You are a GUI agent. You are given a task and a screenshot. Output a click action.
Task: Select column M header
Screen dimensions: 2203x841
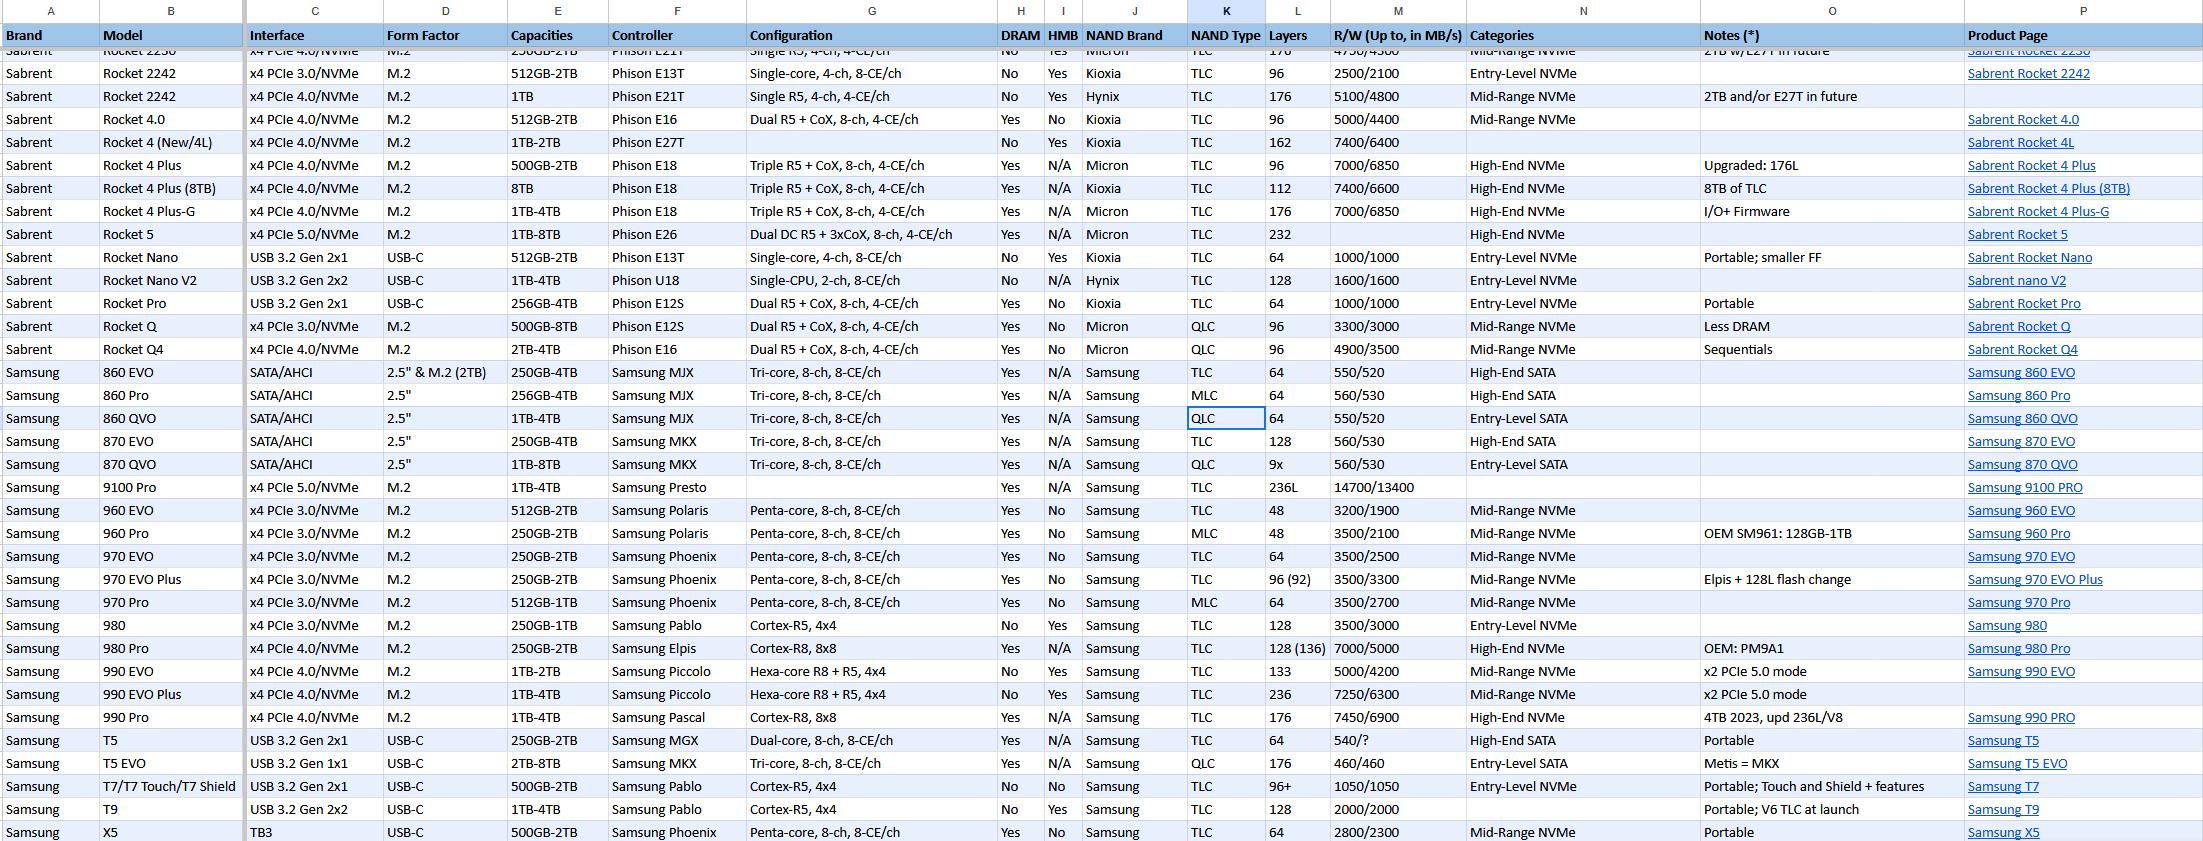1398,11
